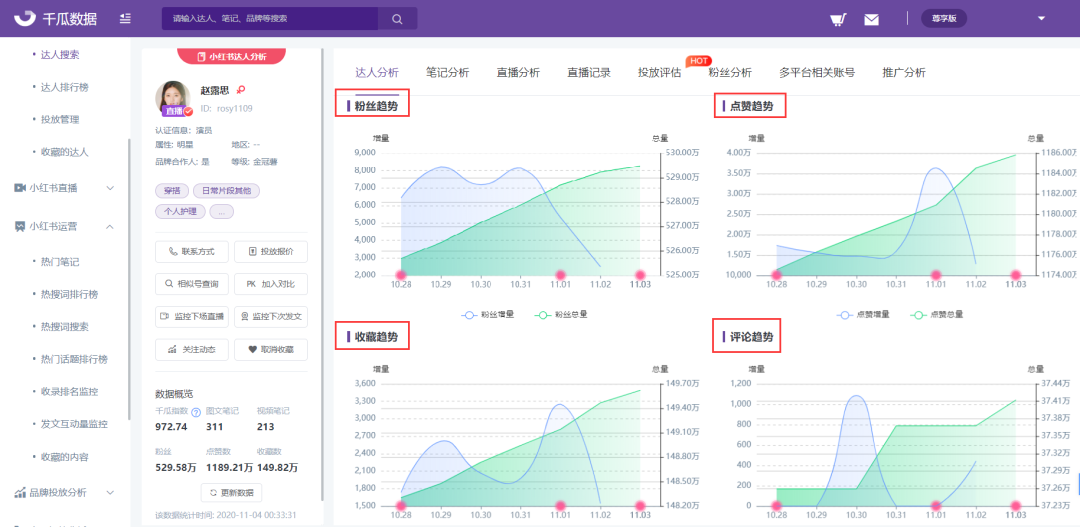Click the 更新数据 refresh button
The width and height of the screenshot is (1080, 527).
pyautogui.click(x=231, y=493)
